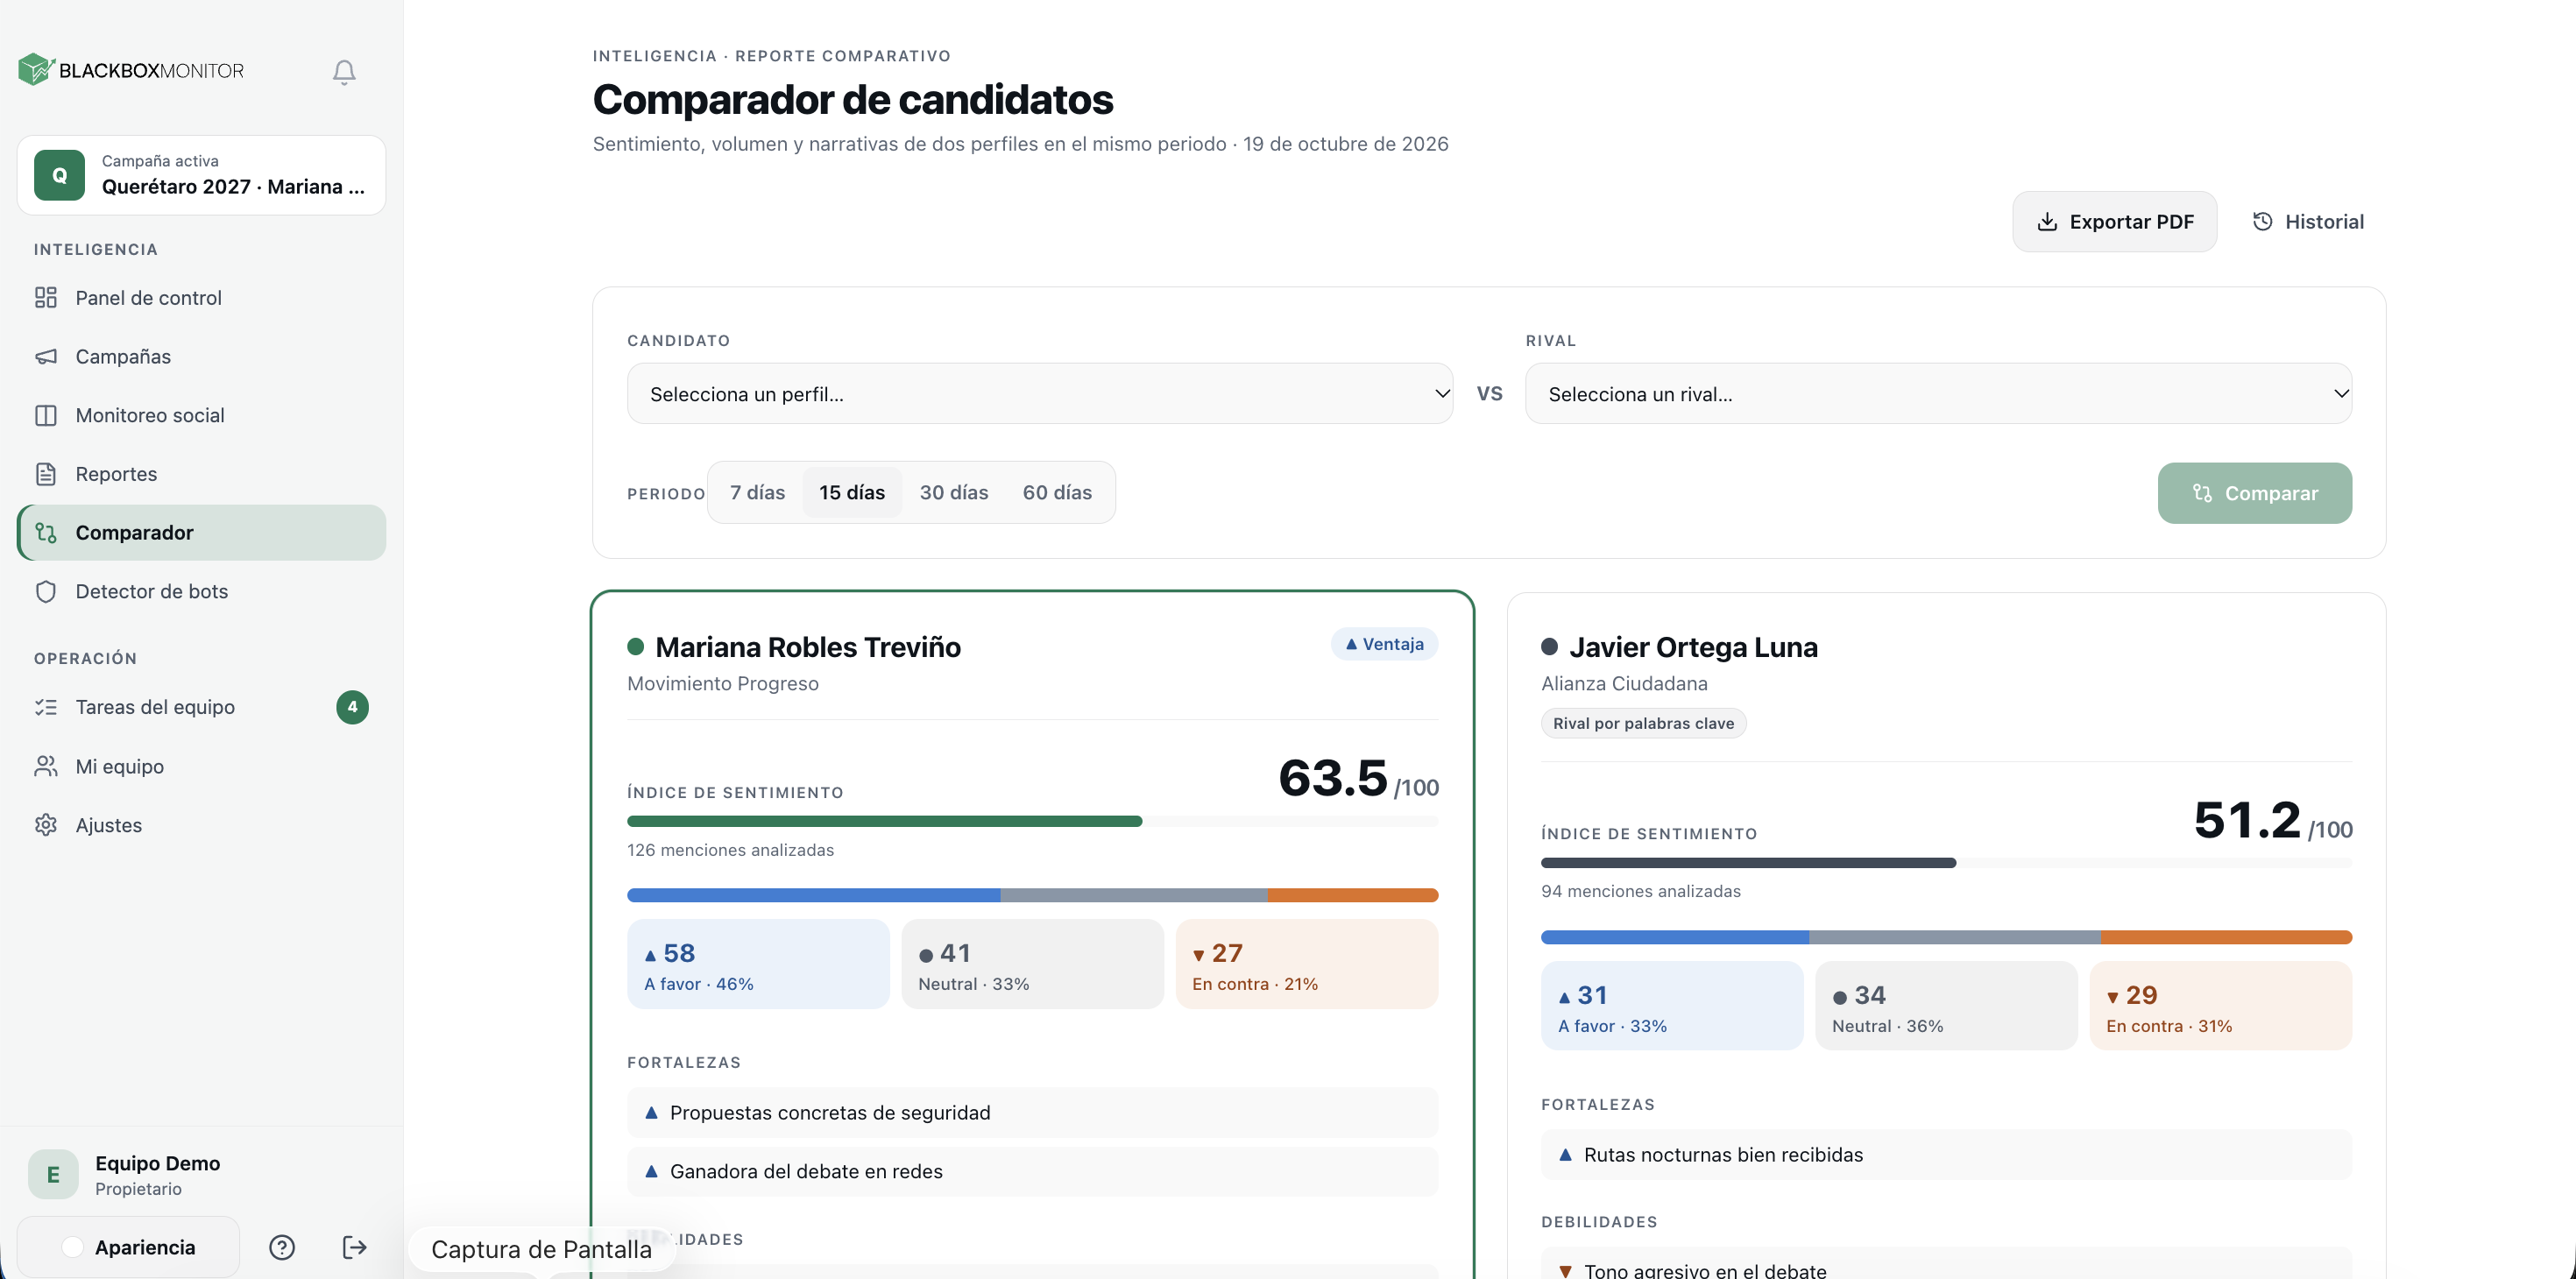
Task: Open Detector de bots
Action: tap(201, 591)
